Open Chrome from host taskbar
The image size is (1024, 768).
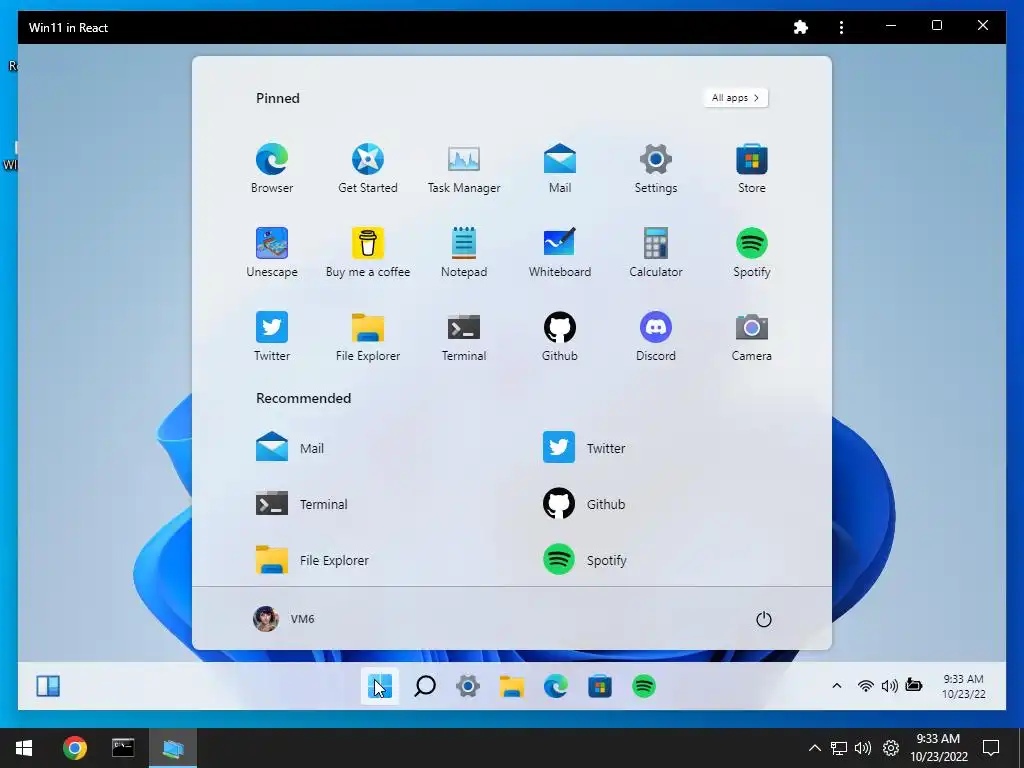(x=74, y=748)
